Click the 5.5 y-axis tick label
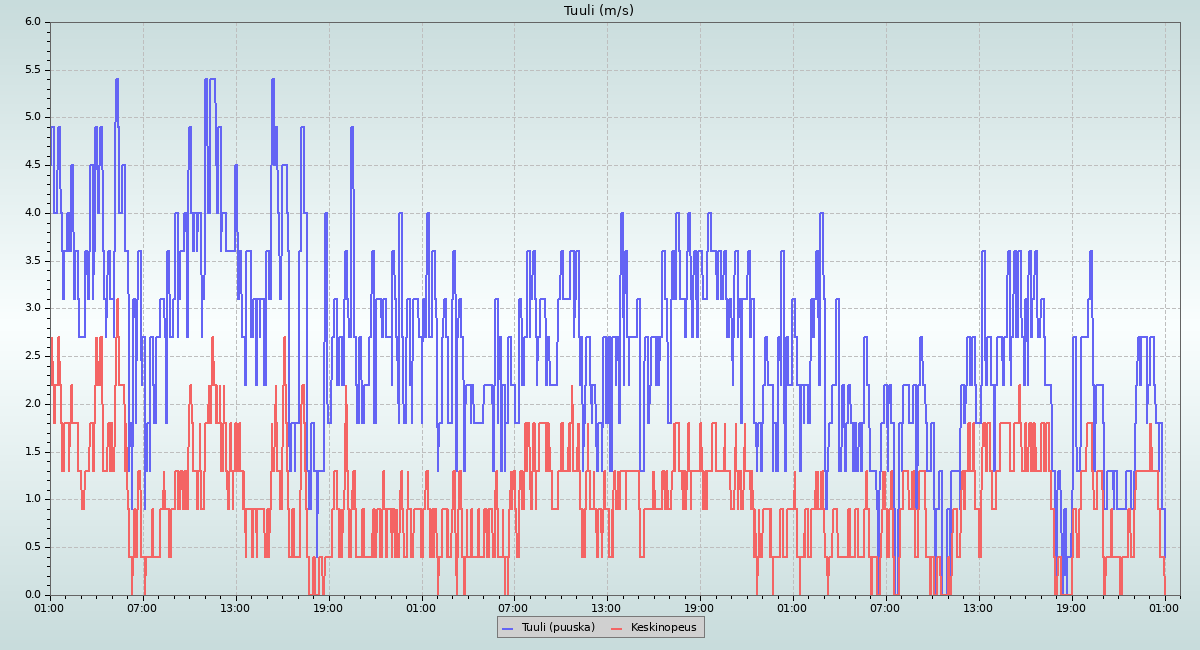This screenshot has height=650, width=1200. [33, 70]
